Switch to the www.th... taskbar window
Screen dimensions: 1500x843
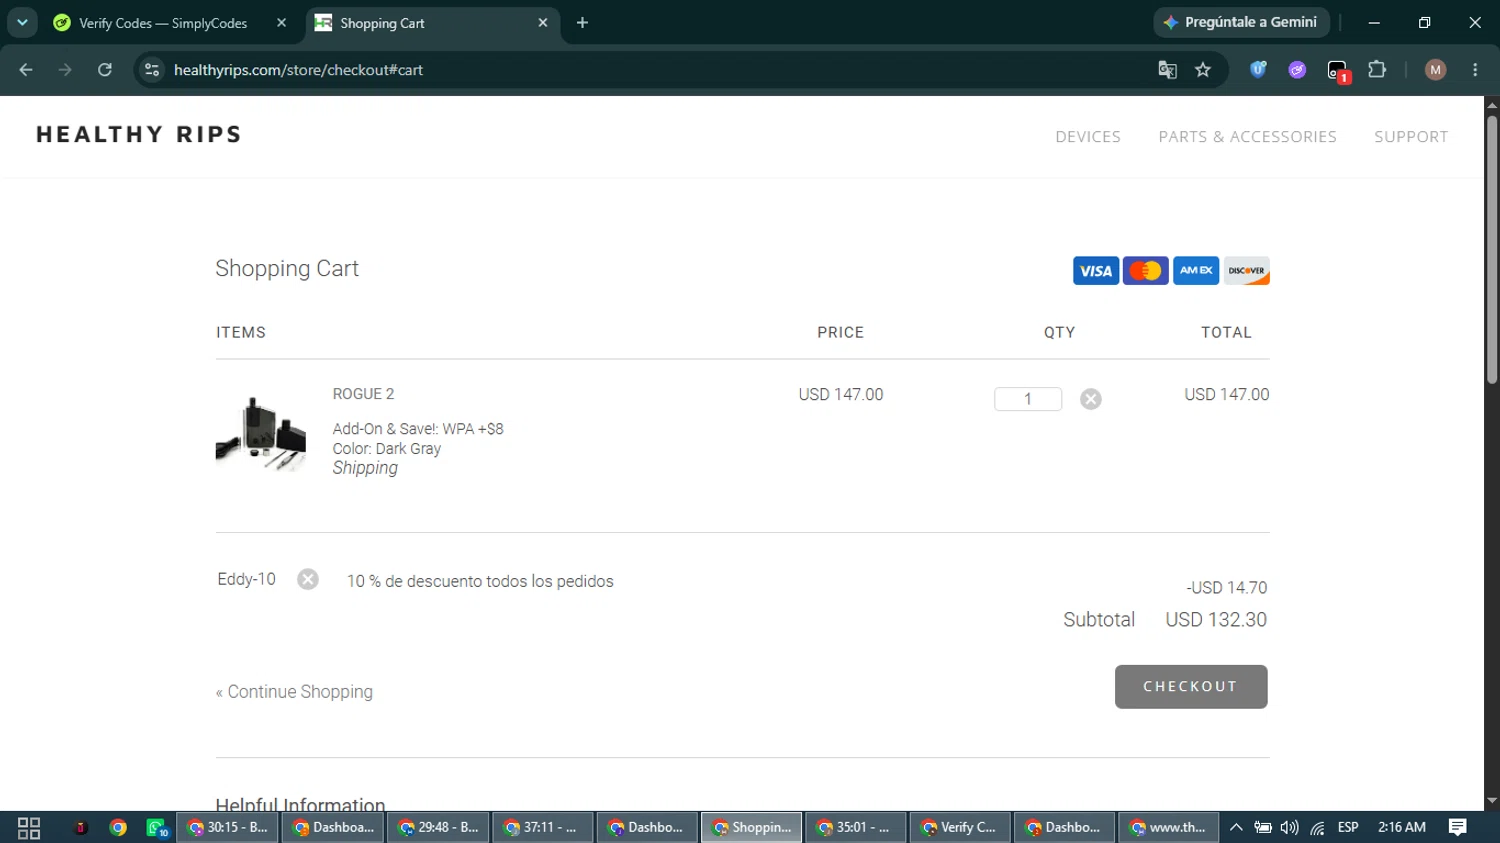click(x=1167, y=828)
